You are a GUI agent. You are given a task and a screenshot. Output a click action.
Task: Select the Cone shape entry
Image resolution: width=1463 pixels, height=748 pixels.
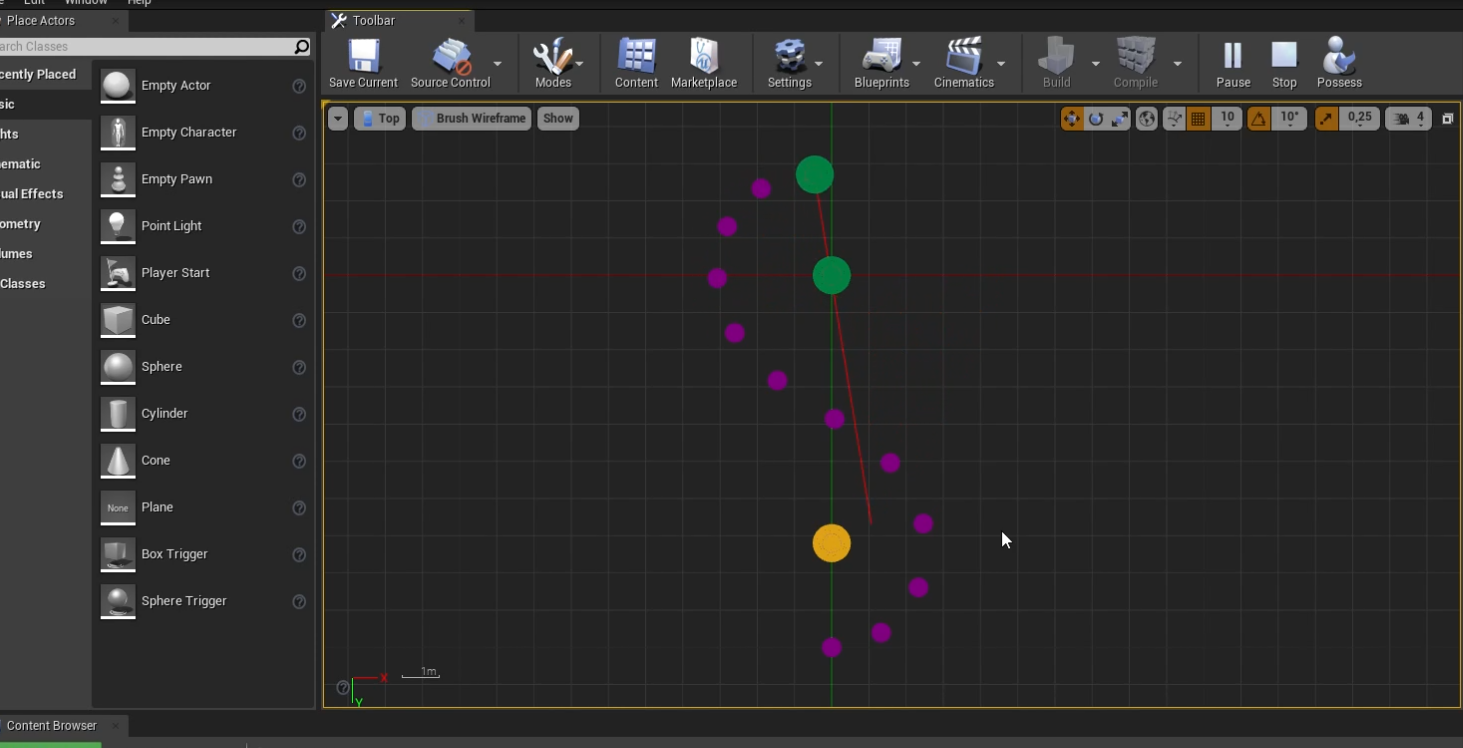(203, 461)
